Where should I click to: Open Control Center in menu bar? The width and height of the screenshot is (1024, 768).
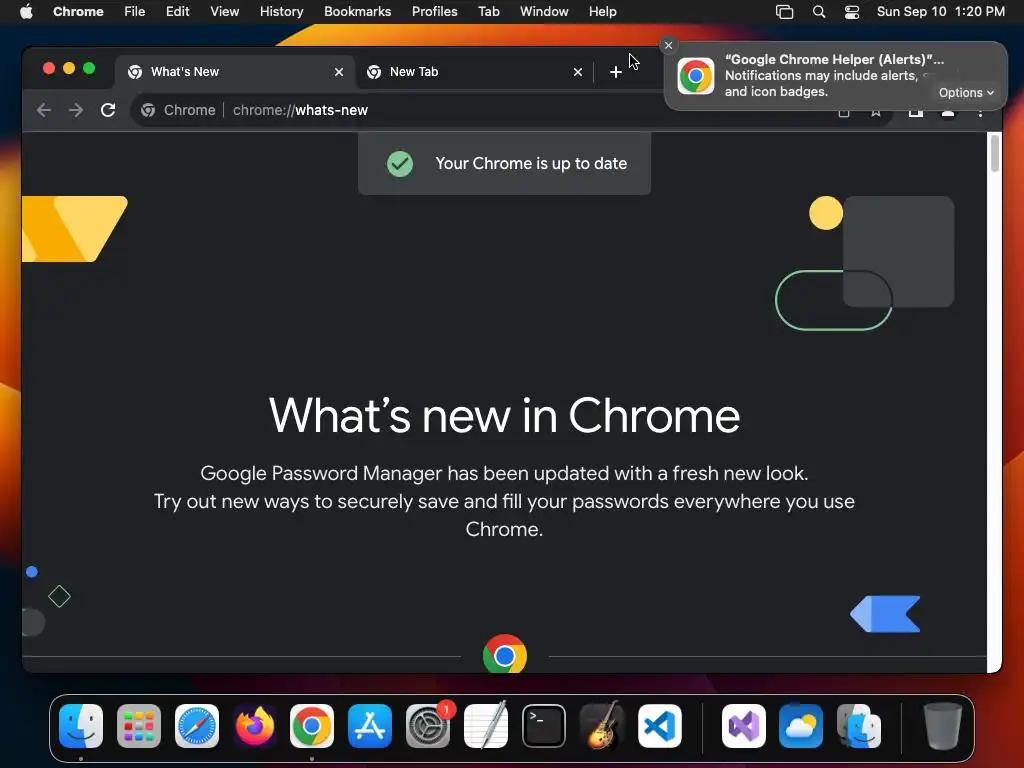[852, 12]
